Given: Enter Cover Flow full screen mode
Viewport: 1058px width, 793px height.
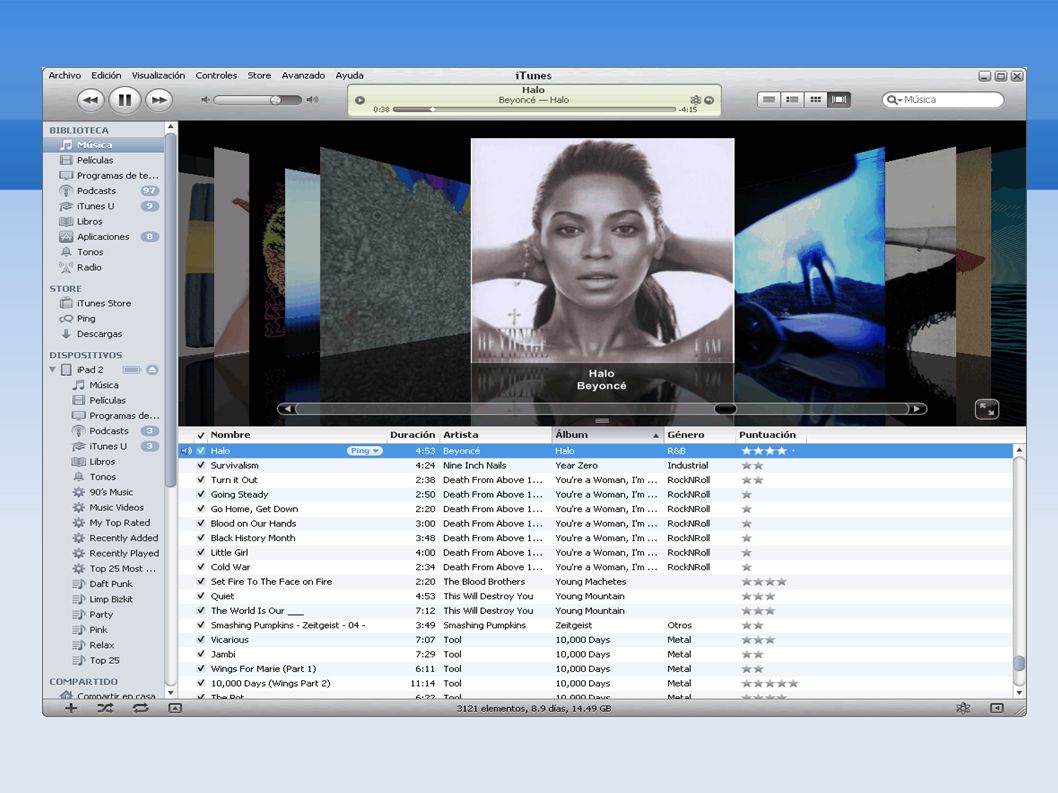Looking at the screenshot, I should tap(986, 409).
